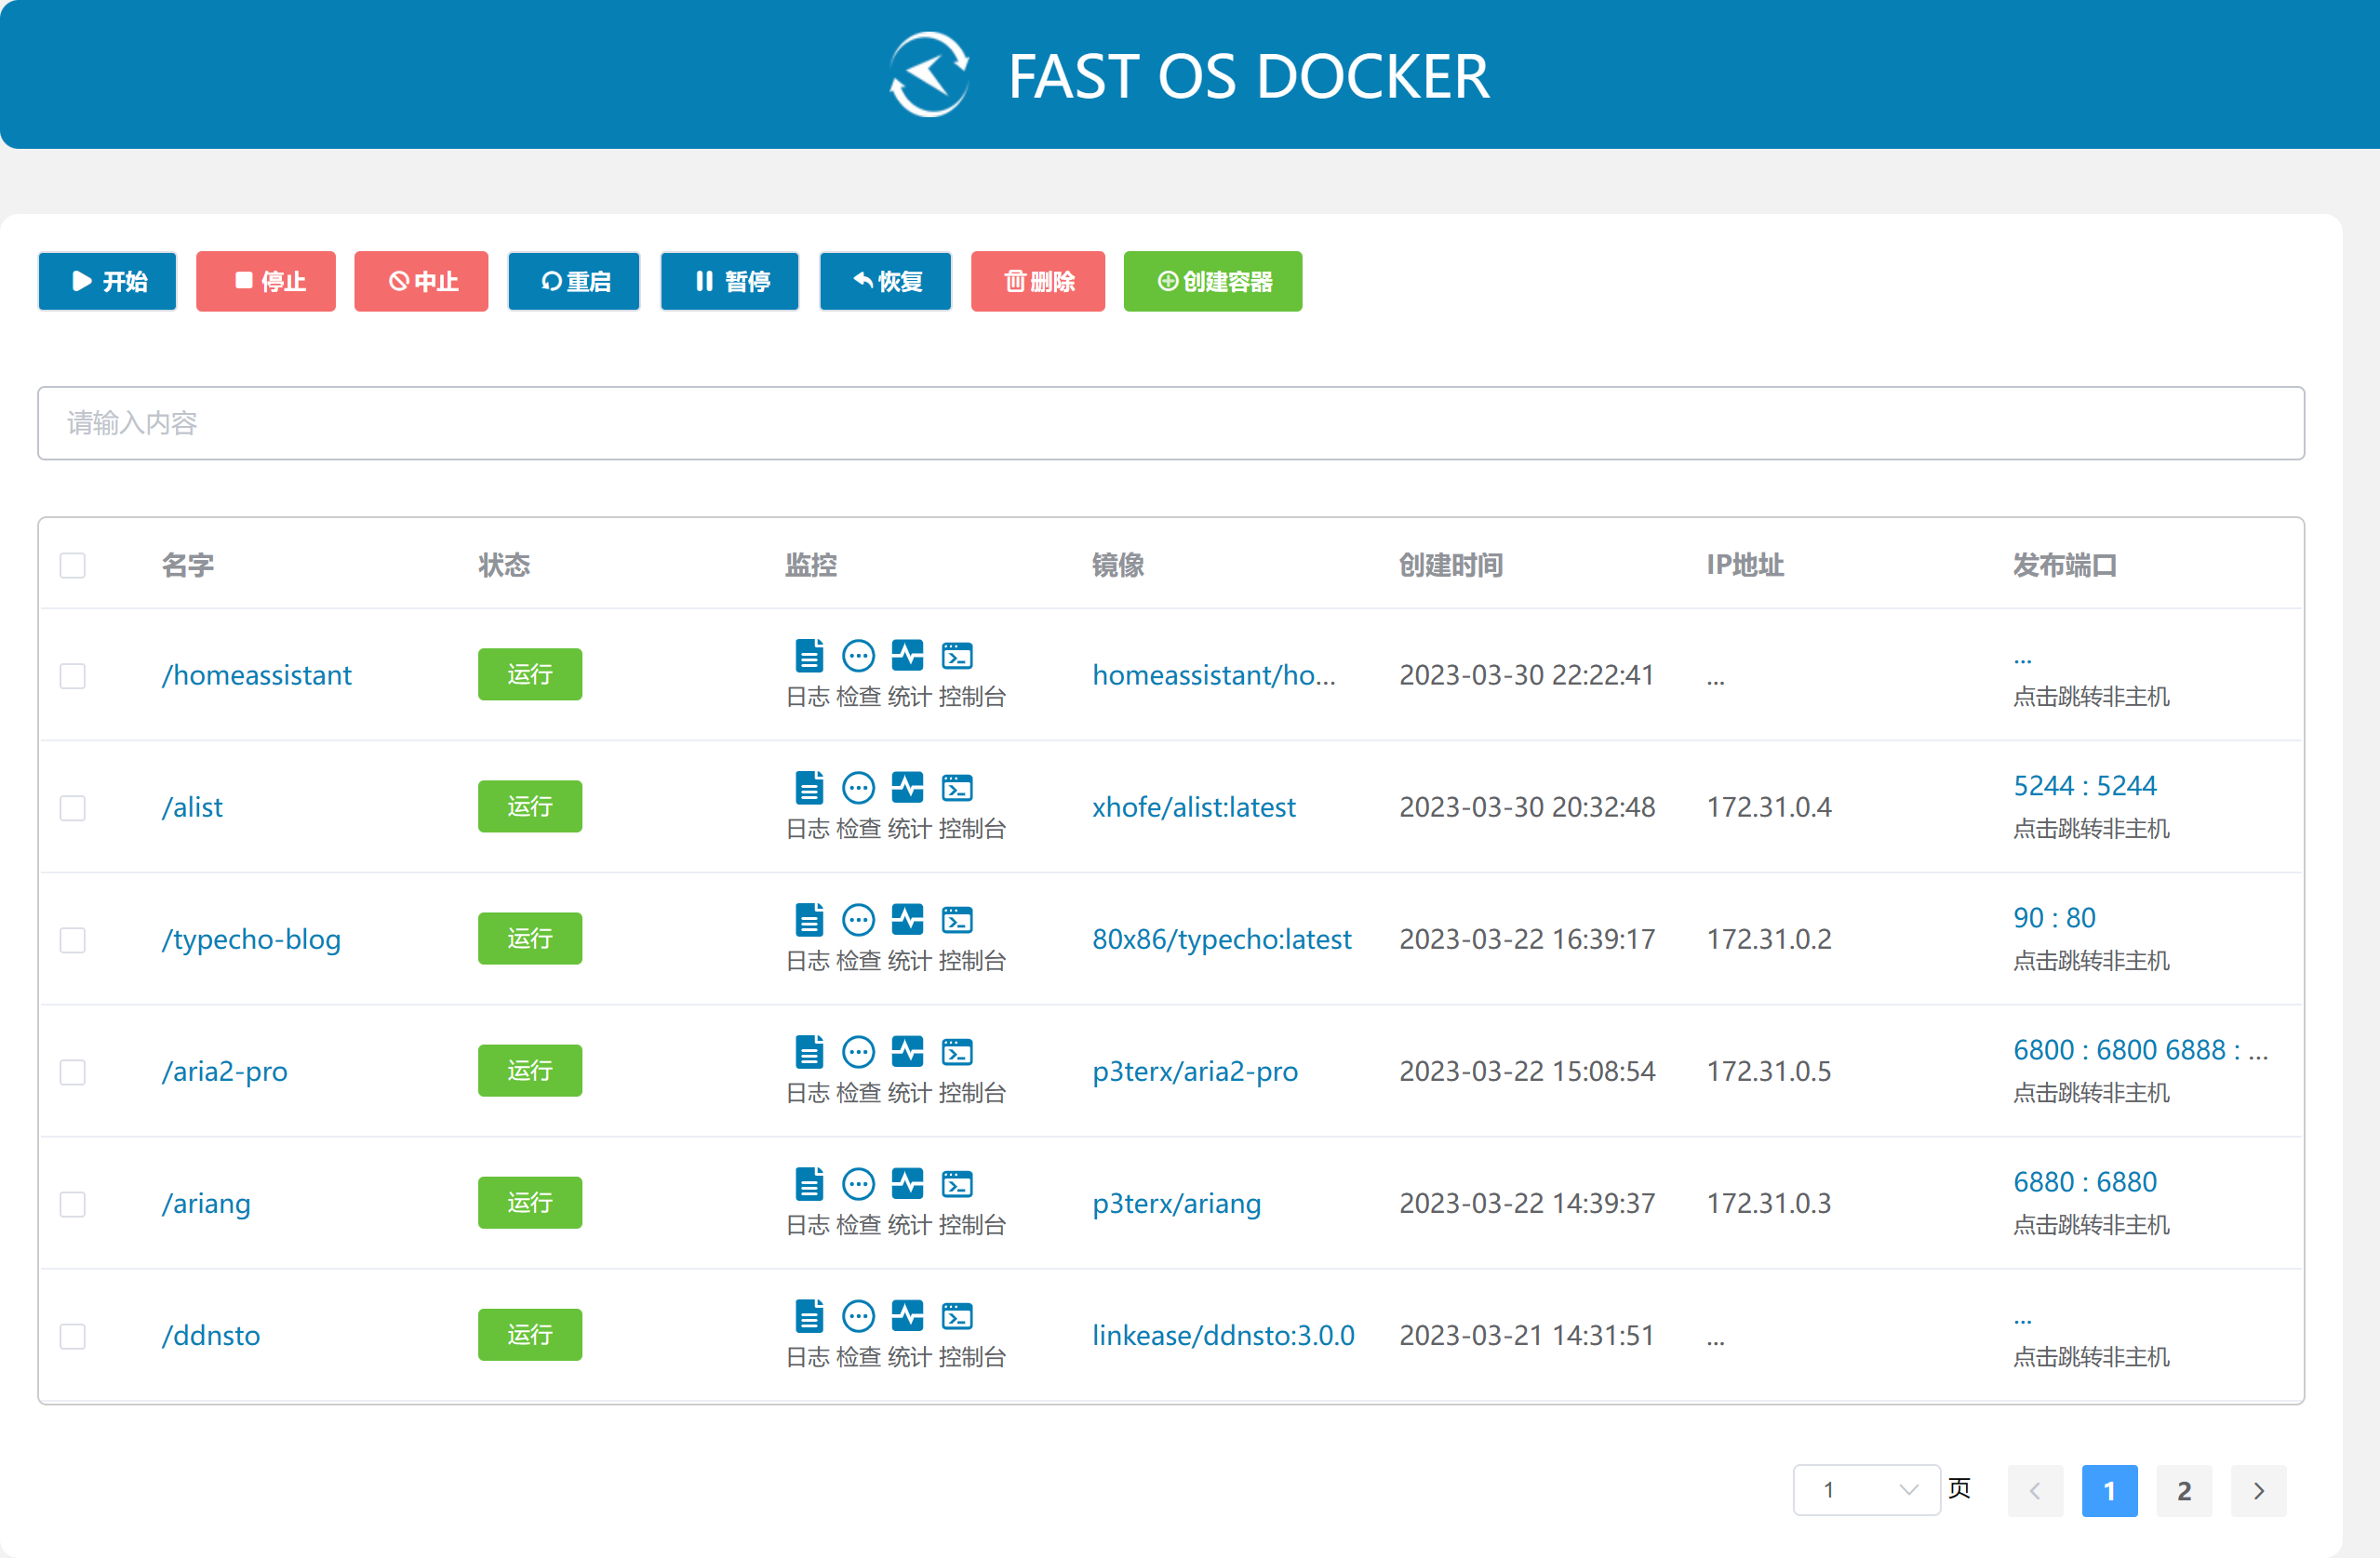Viewport: 2380px width, 1558px height.
Task: Focus the 请输入内容 search field
Action: coord(1170,423)
